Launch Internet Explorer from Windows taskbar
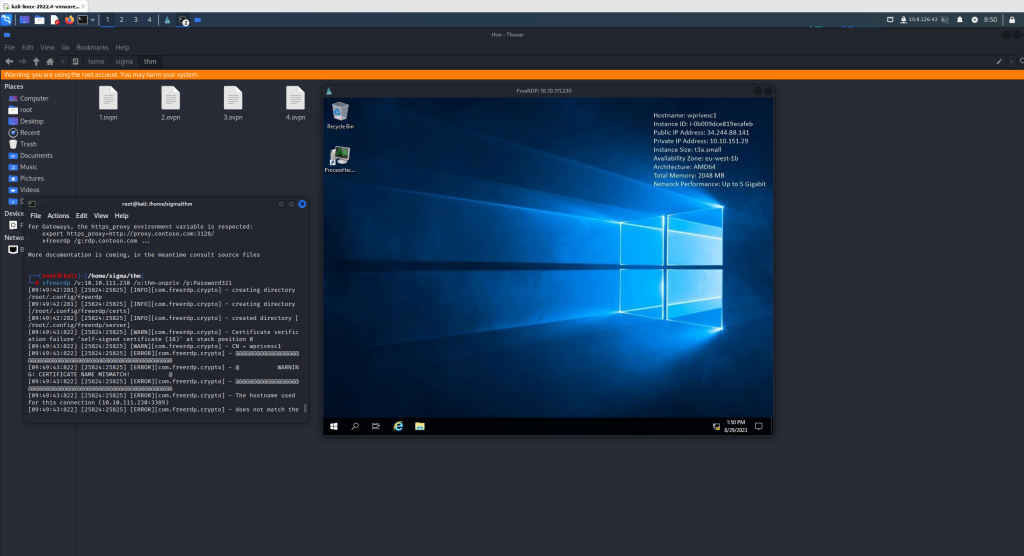The height and width of the screenshot is (556, 1024). click(x=398, y=427)
